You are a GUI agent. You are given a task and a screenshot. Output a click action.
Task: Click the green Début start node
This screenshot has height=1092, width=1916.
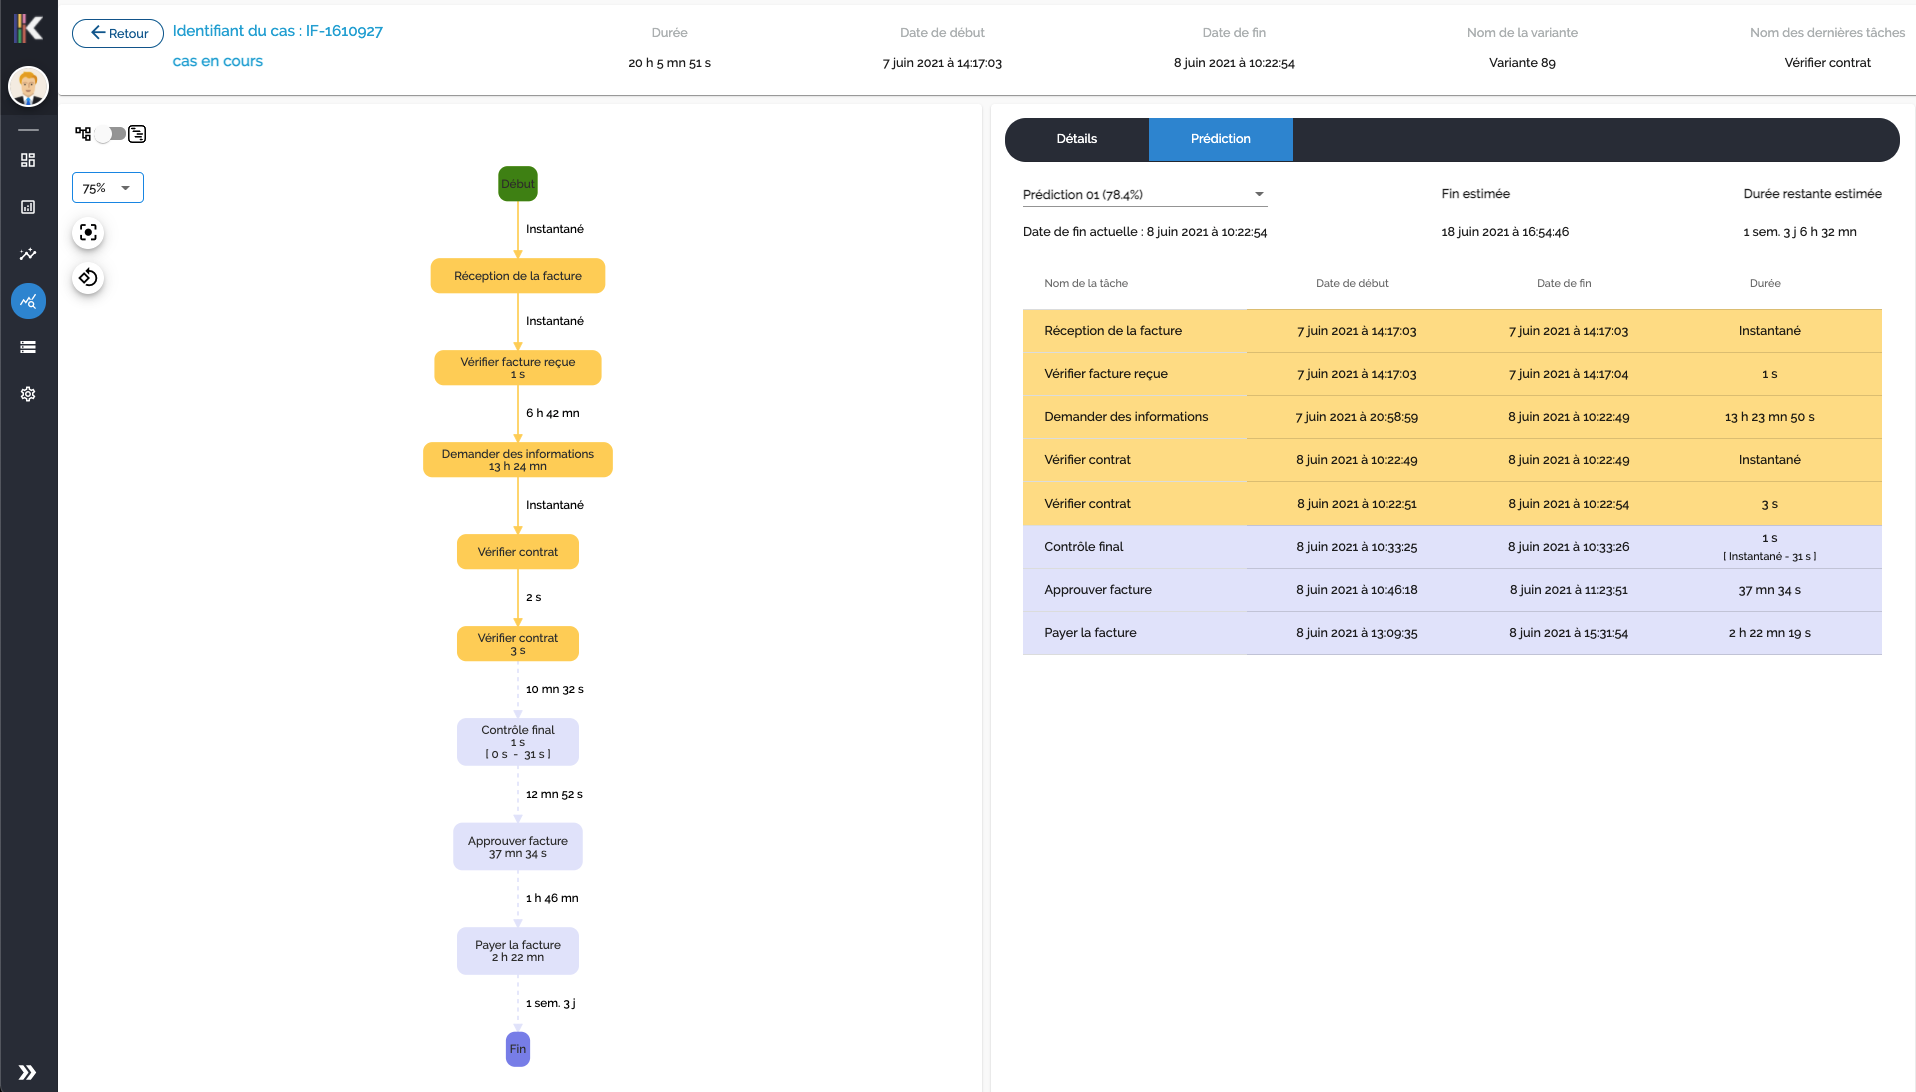click(x=517, y=184)
